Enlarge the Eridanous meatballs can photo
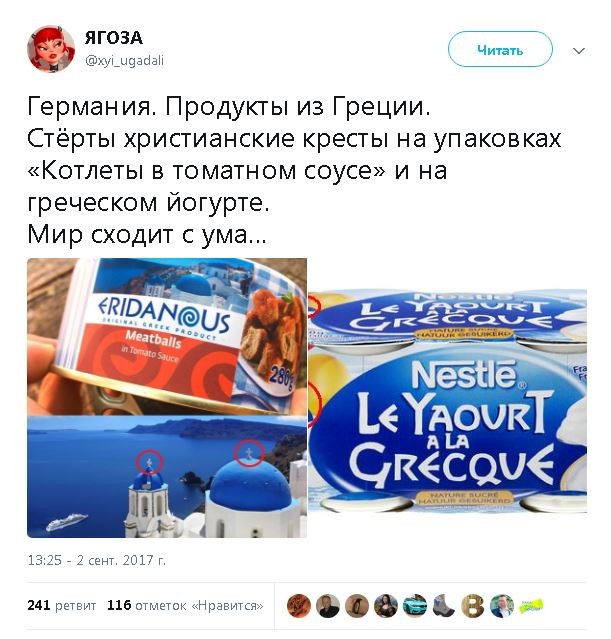 167,336
